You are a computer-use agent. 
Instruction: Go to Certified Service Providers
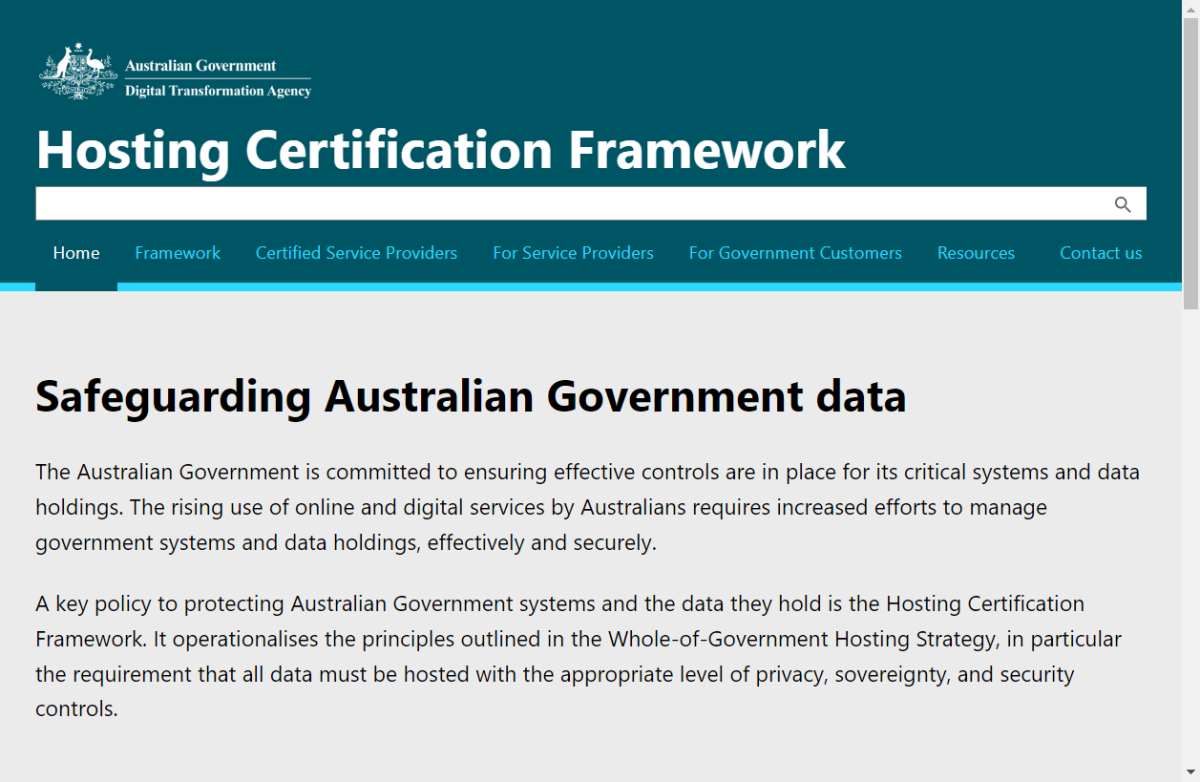point(356,253)
